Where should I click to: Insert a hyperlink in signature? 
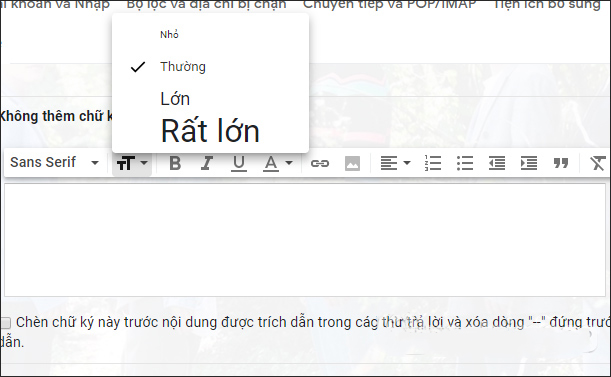(x=320, y=163)
